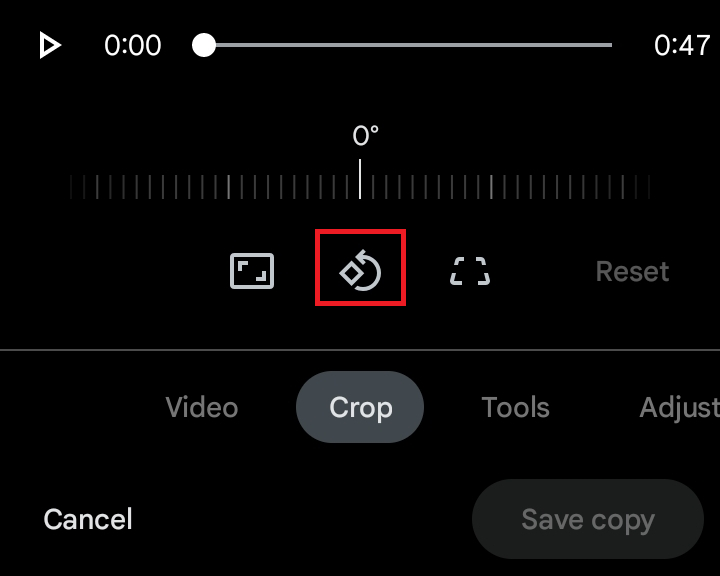This screenshot has height=576, width=720.
Task: Jump to the middle of the seek bar
Action: click(408, 45)
